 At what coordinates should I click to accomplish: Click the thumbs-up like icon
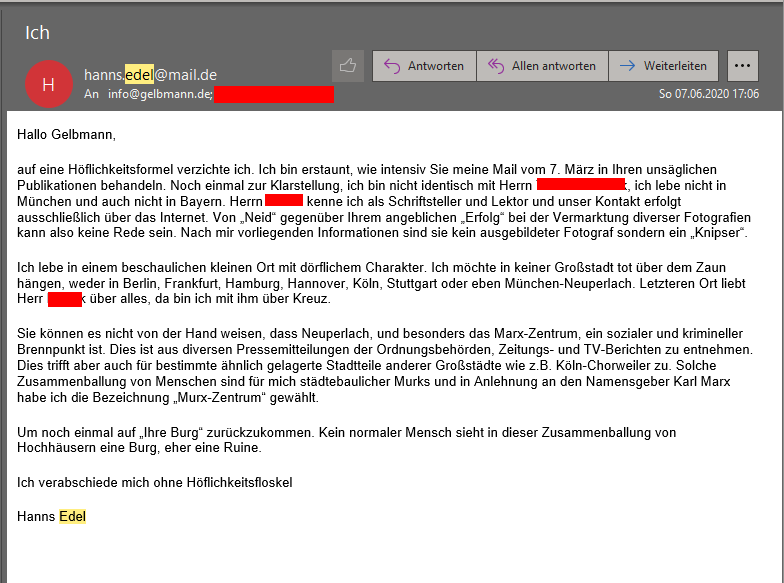[x=348, y=66]
